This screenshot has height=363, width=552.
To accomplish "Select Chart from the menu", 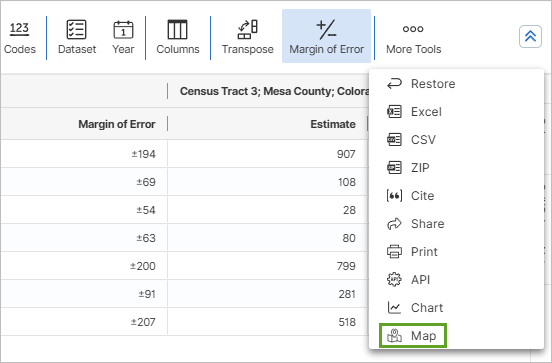I will click(415, 308).
